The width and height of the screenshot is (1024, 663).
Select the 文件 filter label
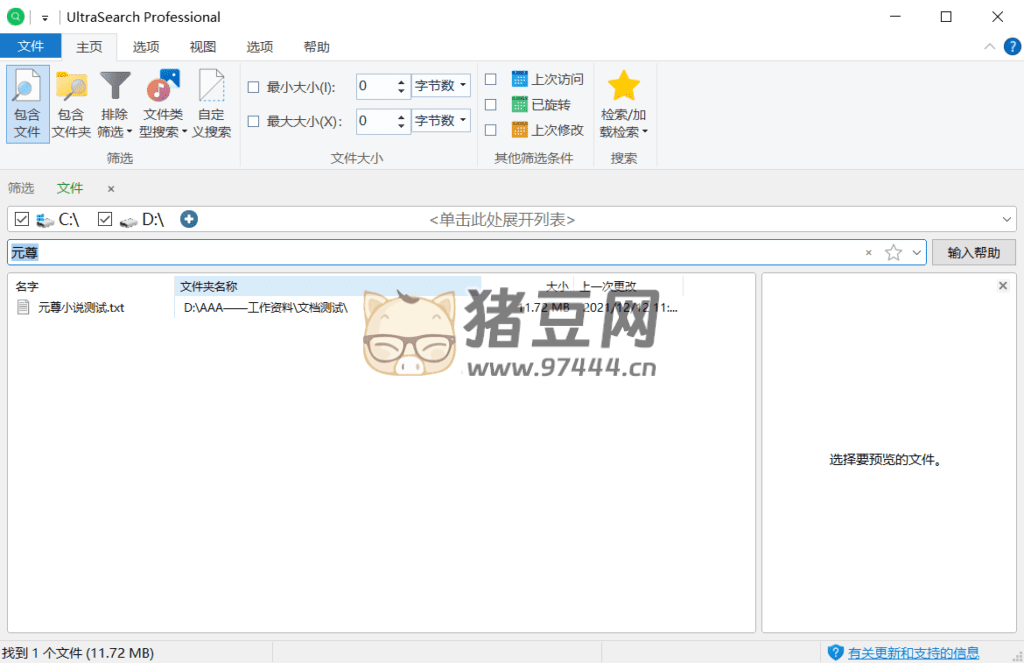[70, 189]
